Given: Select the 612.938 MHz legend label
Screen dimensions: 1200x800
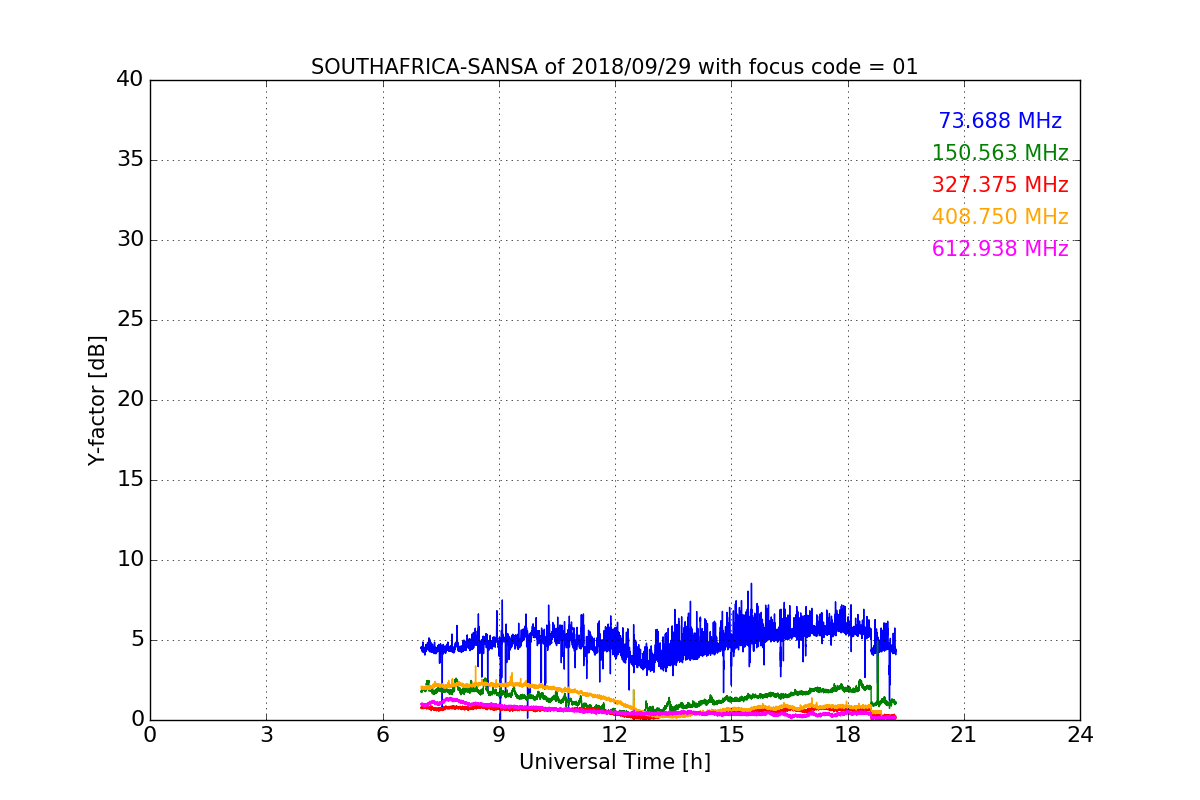Looking at the screenshot, I should coord(1000,249).
